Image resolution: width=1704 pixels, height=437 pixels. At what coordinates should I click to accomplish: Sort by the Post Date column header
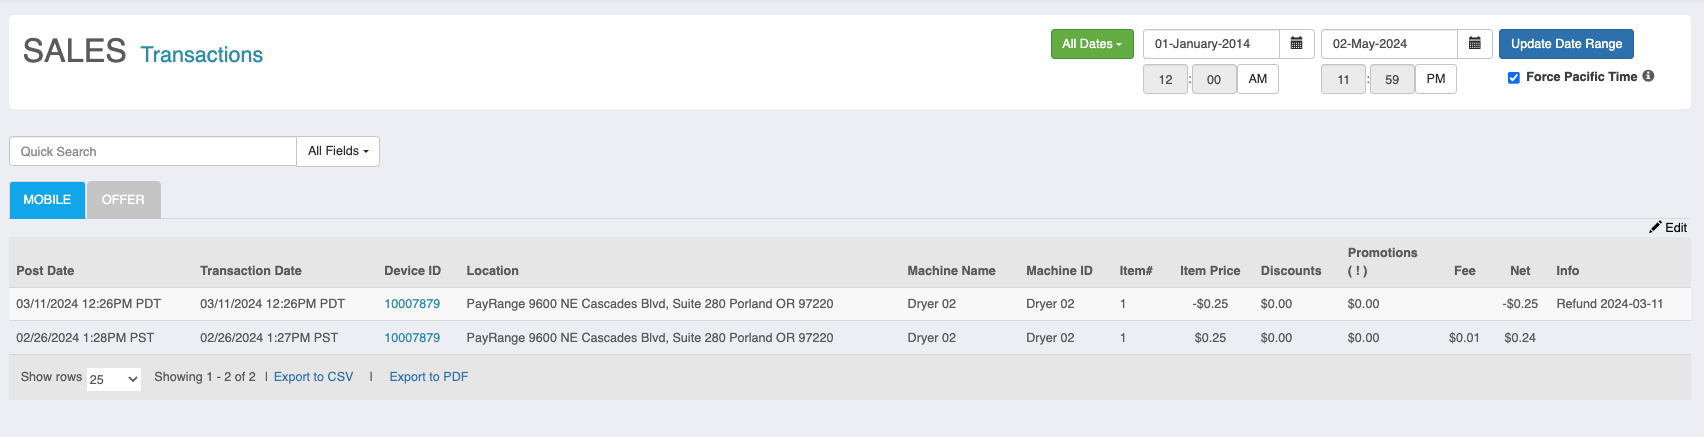(45, 271)
